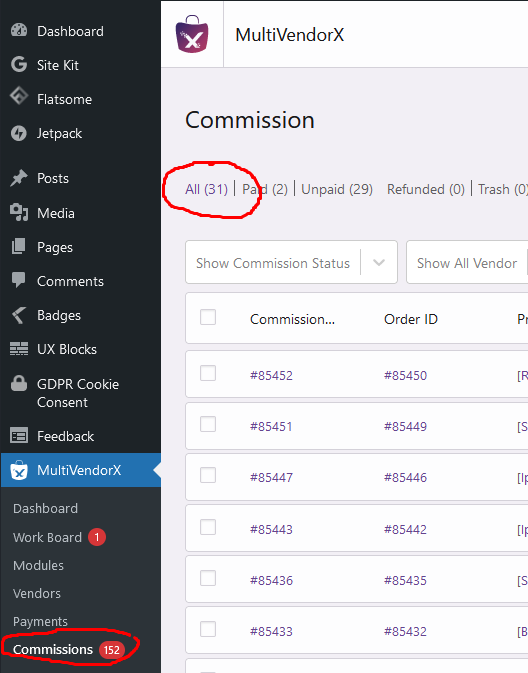Open MultiVendorX submenu Dashboard

[x=46, y=509]
